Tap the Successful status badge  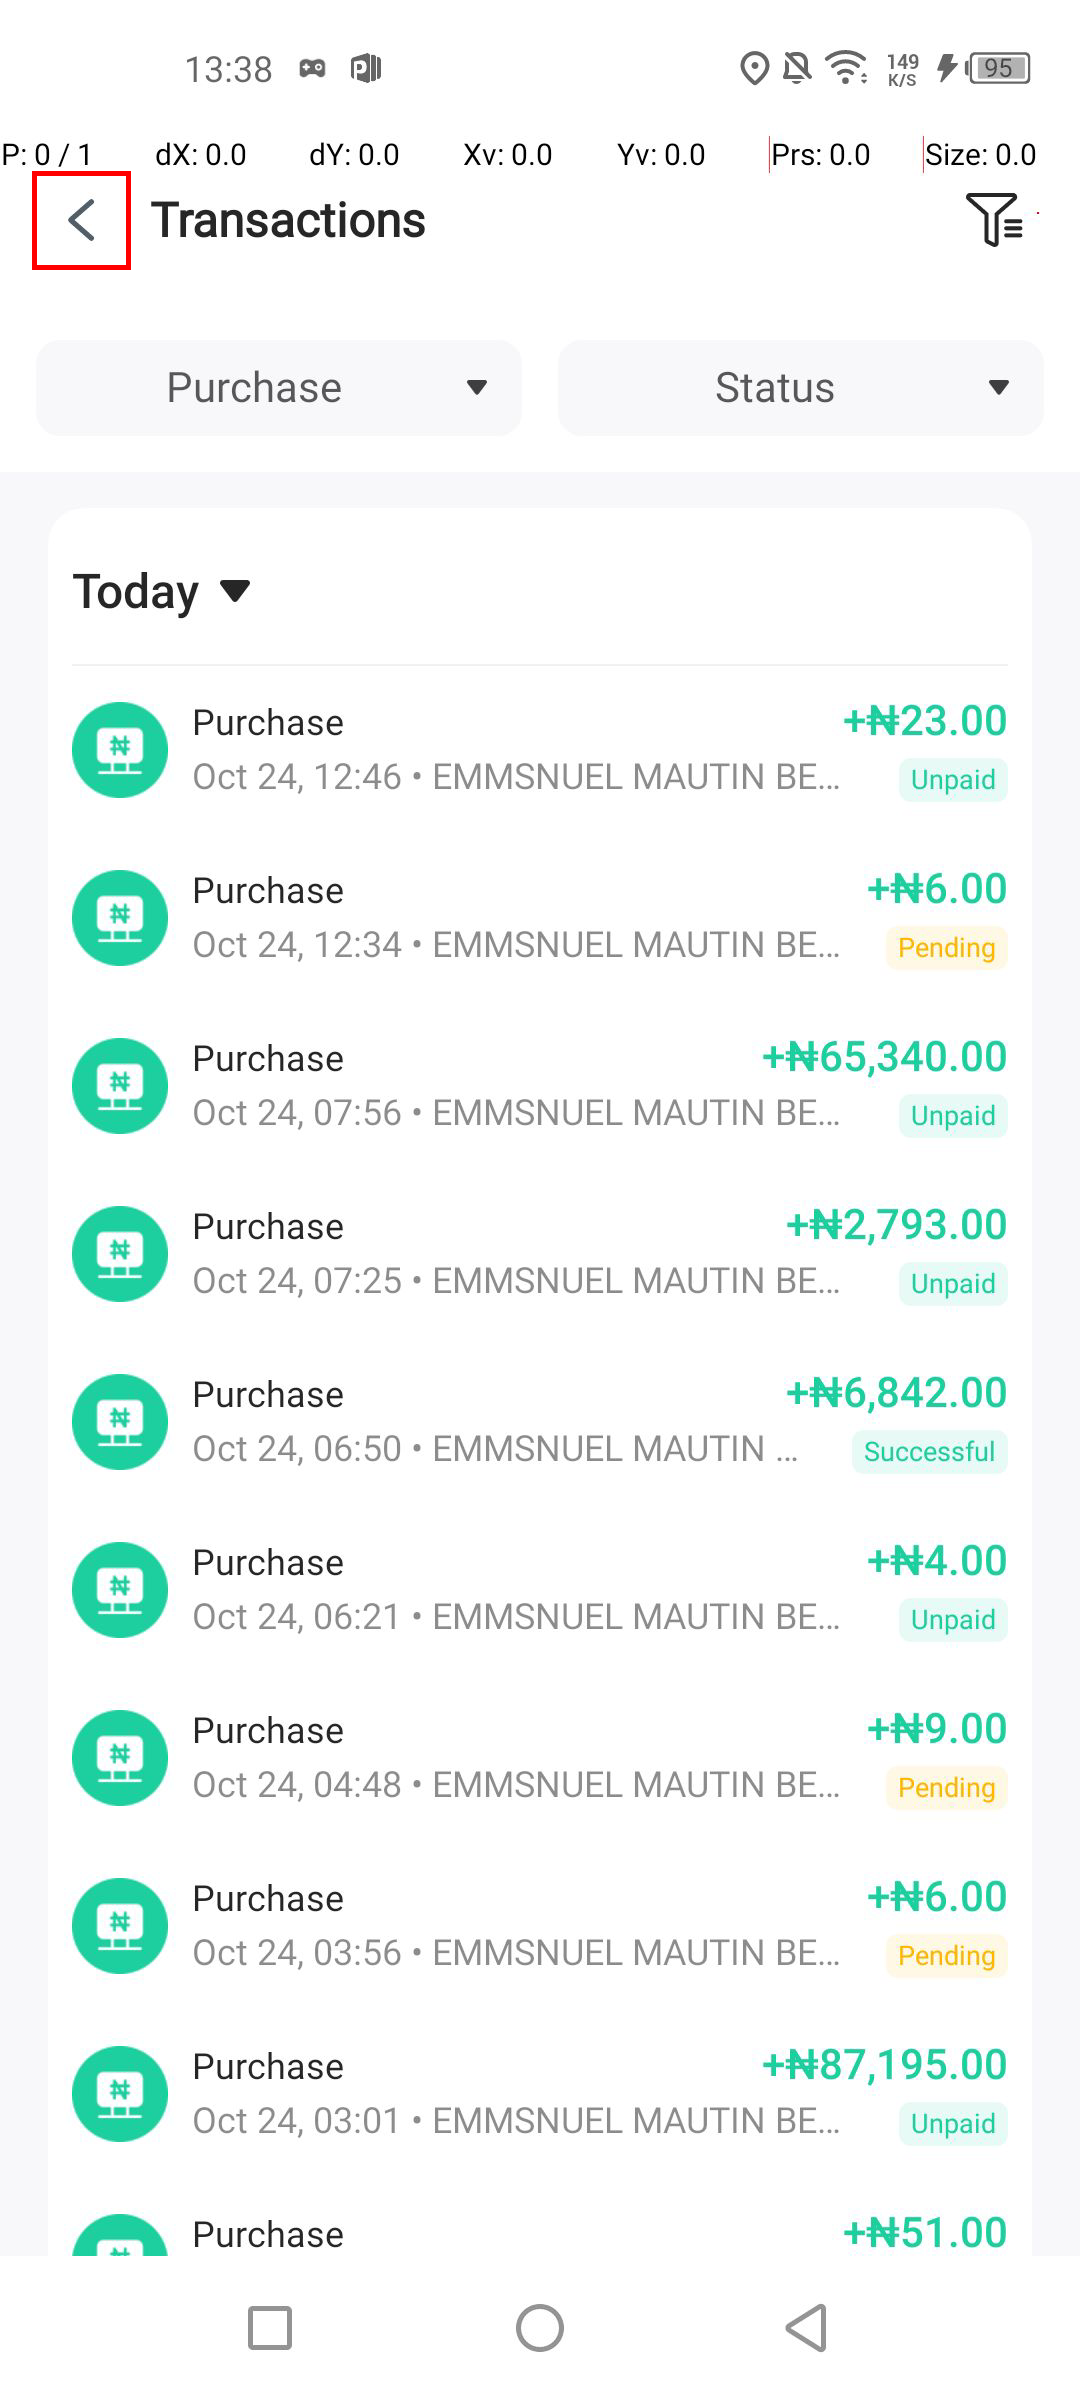(x=929, y=1452)
